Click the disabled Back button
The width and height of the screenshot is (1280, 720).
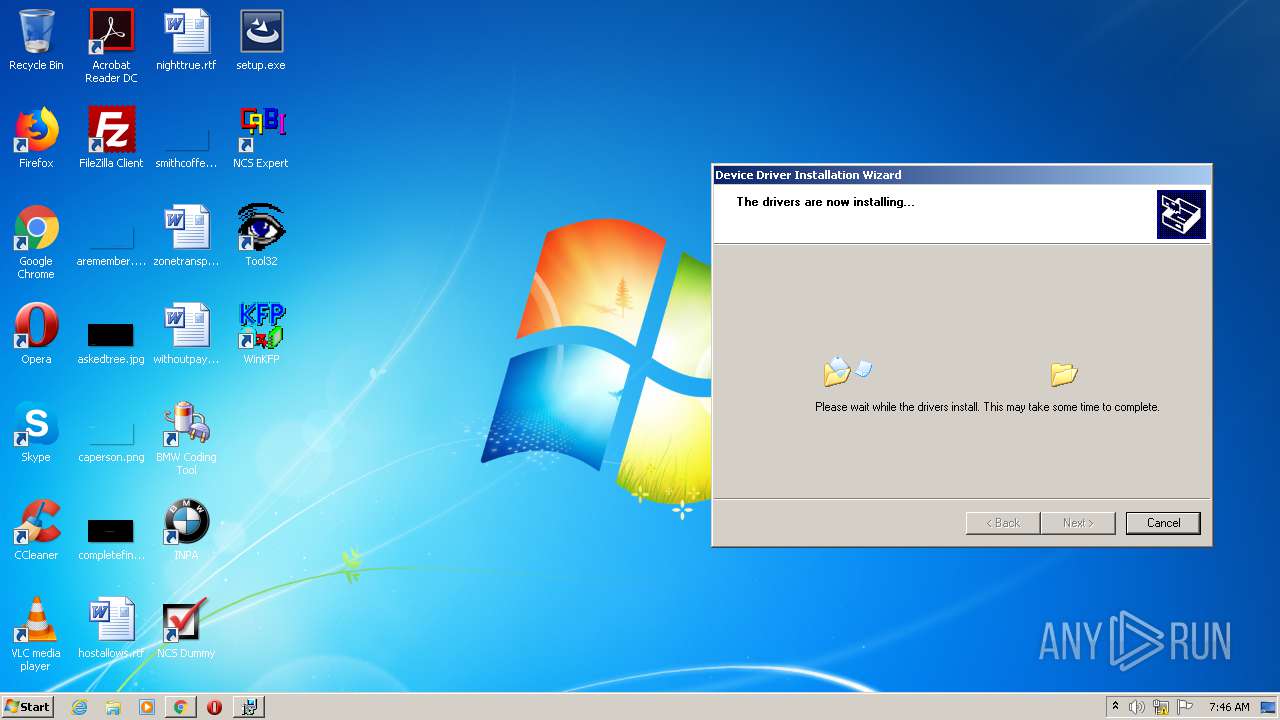point(1003,523)
